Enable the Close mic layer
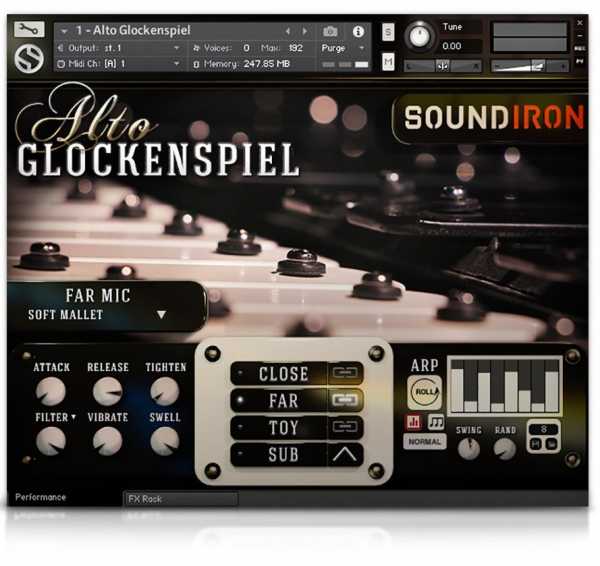 click(x=279, y=374)
